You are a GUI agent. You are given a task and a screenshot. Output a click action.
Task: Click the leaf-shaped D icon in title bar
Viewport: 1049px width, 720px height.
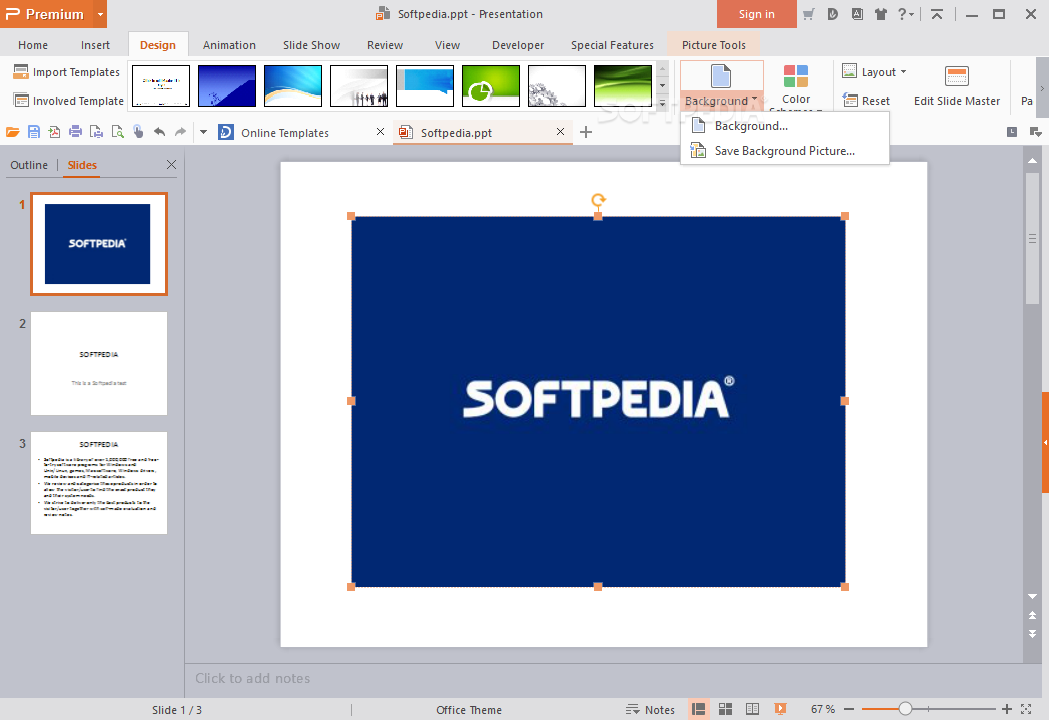[x=832, y=14]
